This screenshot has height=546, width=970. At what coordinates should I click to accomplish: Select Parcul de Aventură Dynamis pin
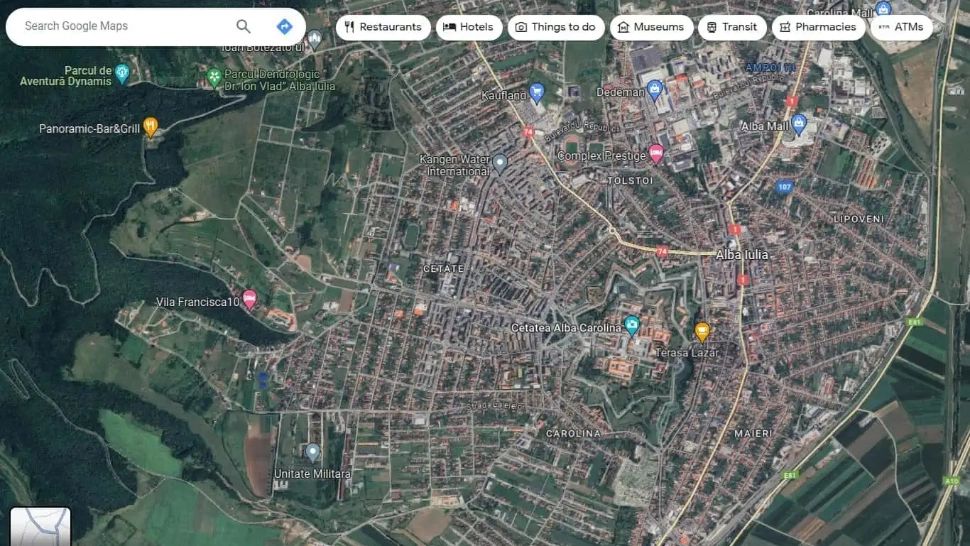coord(122,74)
